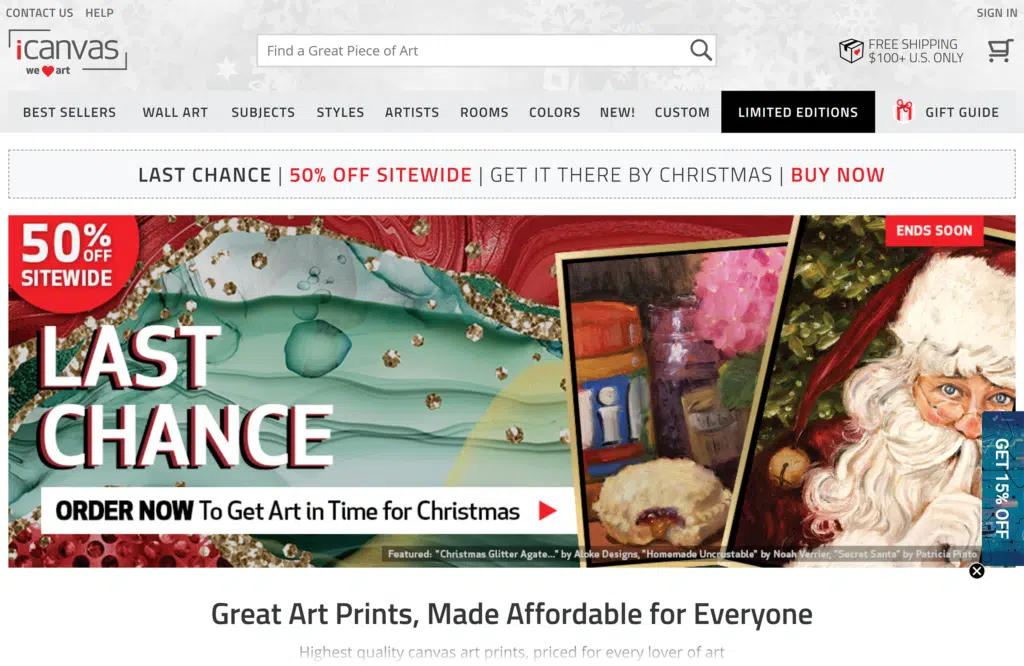Open the Get 15% Off side tab
Screen dimensions: 1024x666
pyautogui.click(x=1002, y=488)
